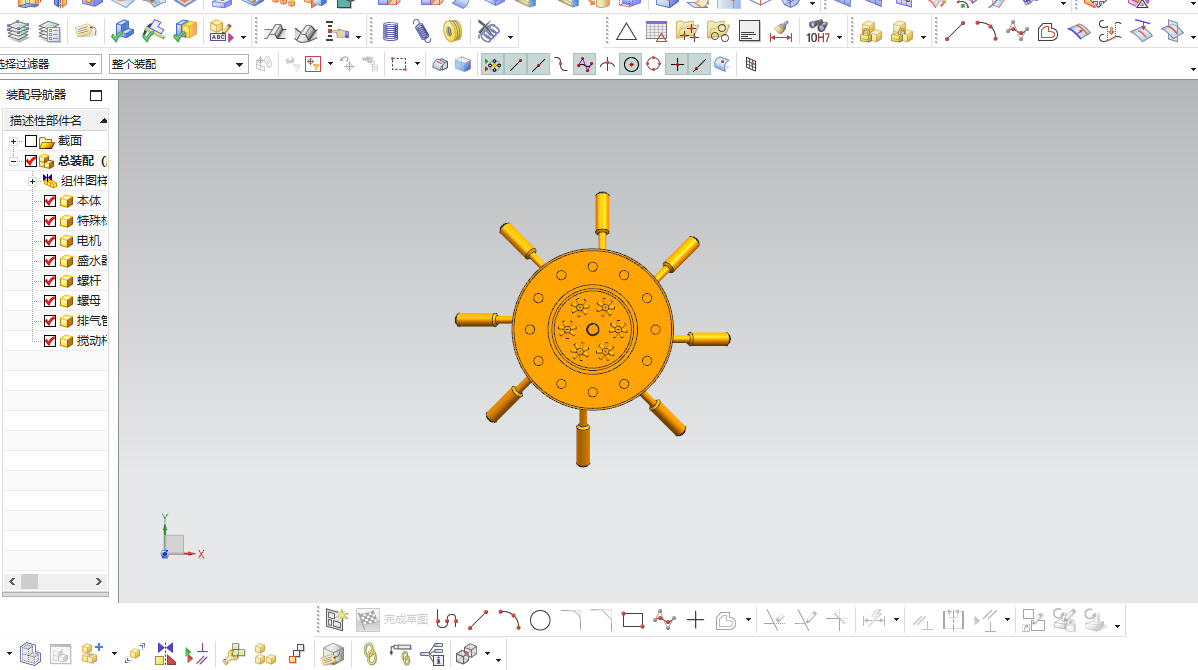Click navigator scrollbar right arrow

pyautogui.click(x=99, y=581)
